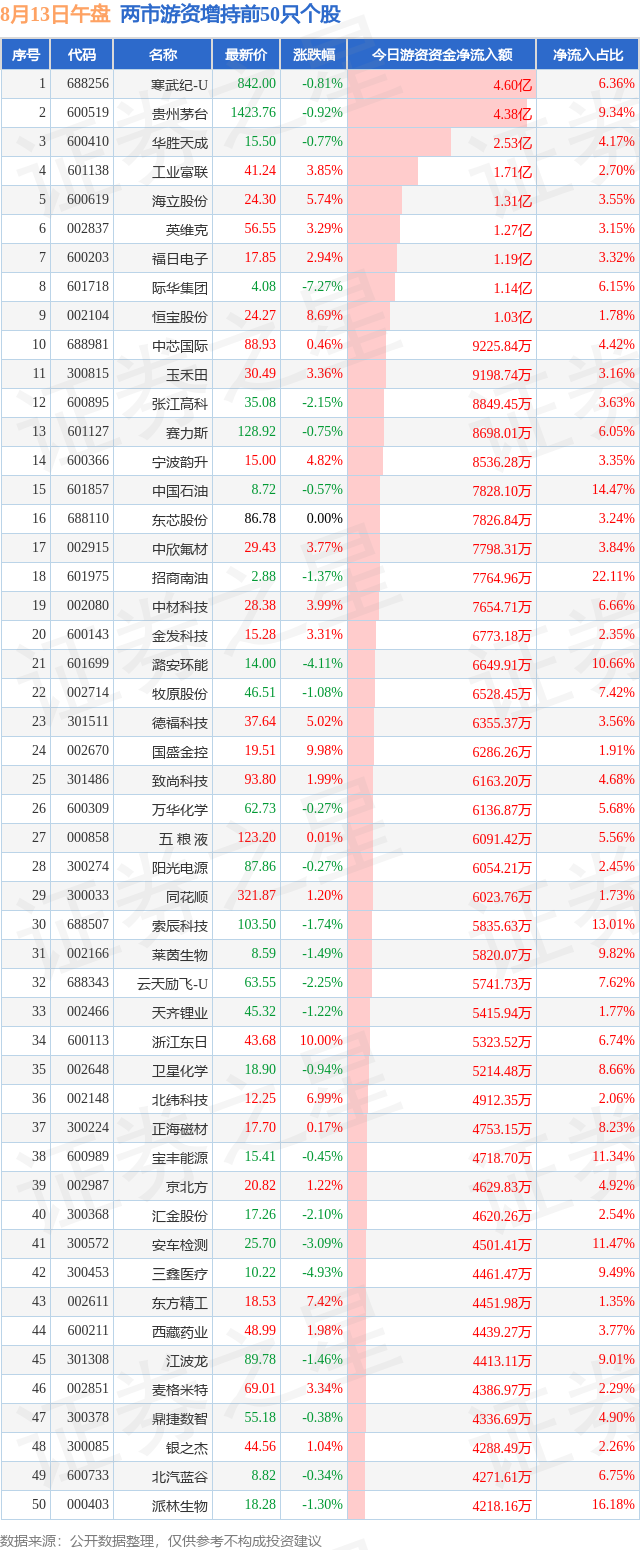Viewport: 640px width, 1550px height.
Task: Select stock name 潞安环能
Action: click(180, 664)
